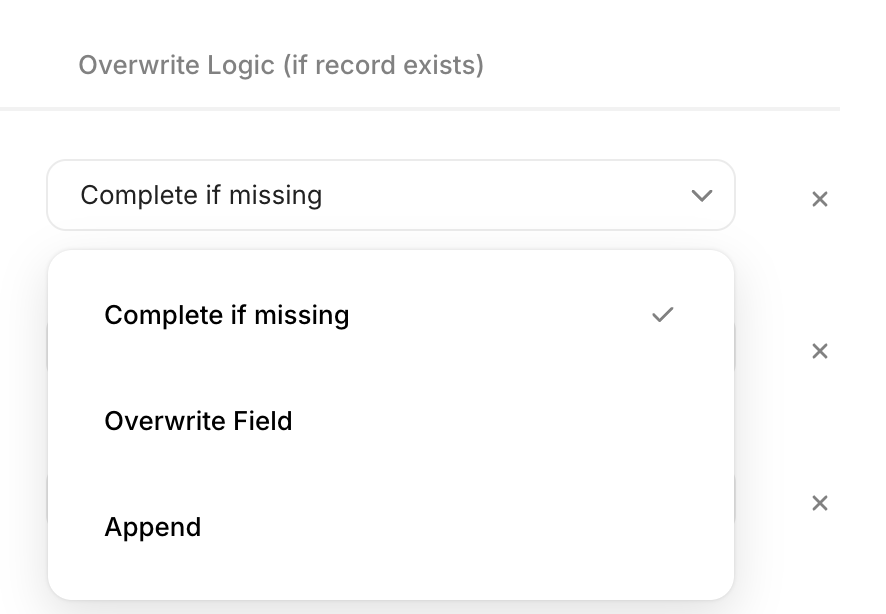Delete the mapping row next to the open dropdown
Image resolution: width=886 pixels, height=614 pixels.
819,199
